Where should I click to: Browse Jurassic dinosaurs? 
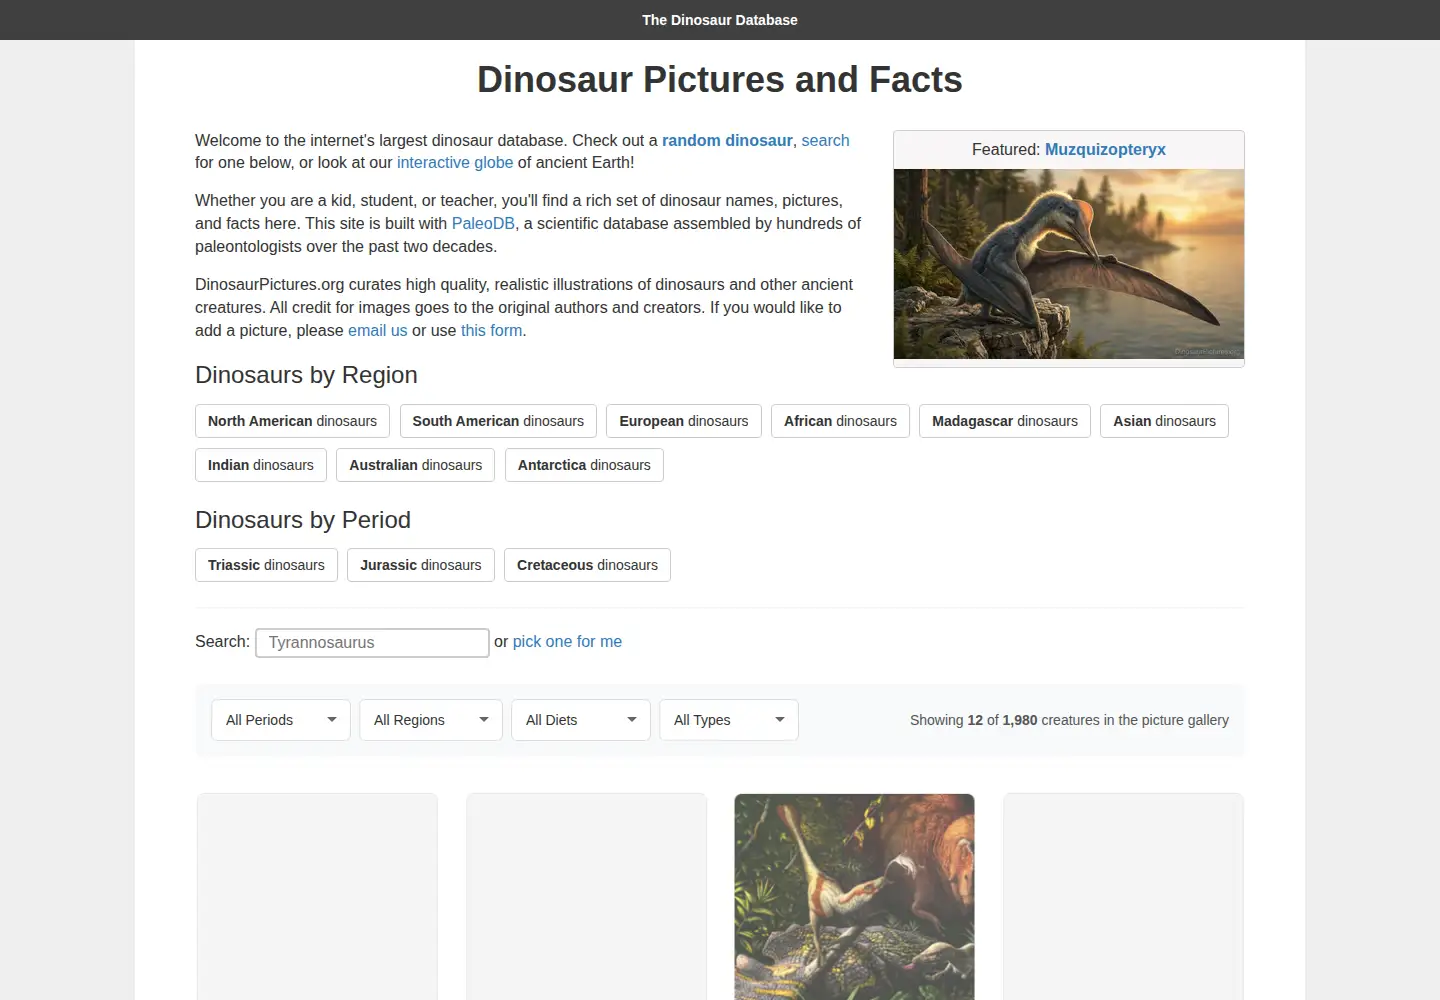pyautogui.click(x=421, y=565)
